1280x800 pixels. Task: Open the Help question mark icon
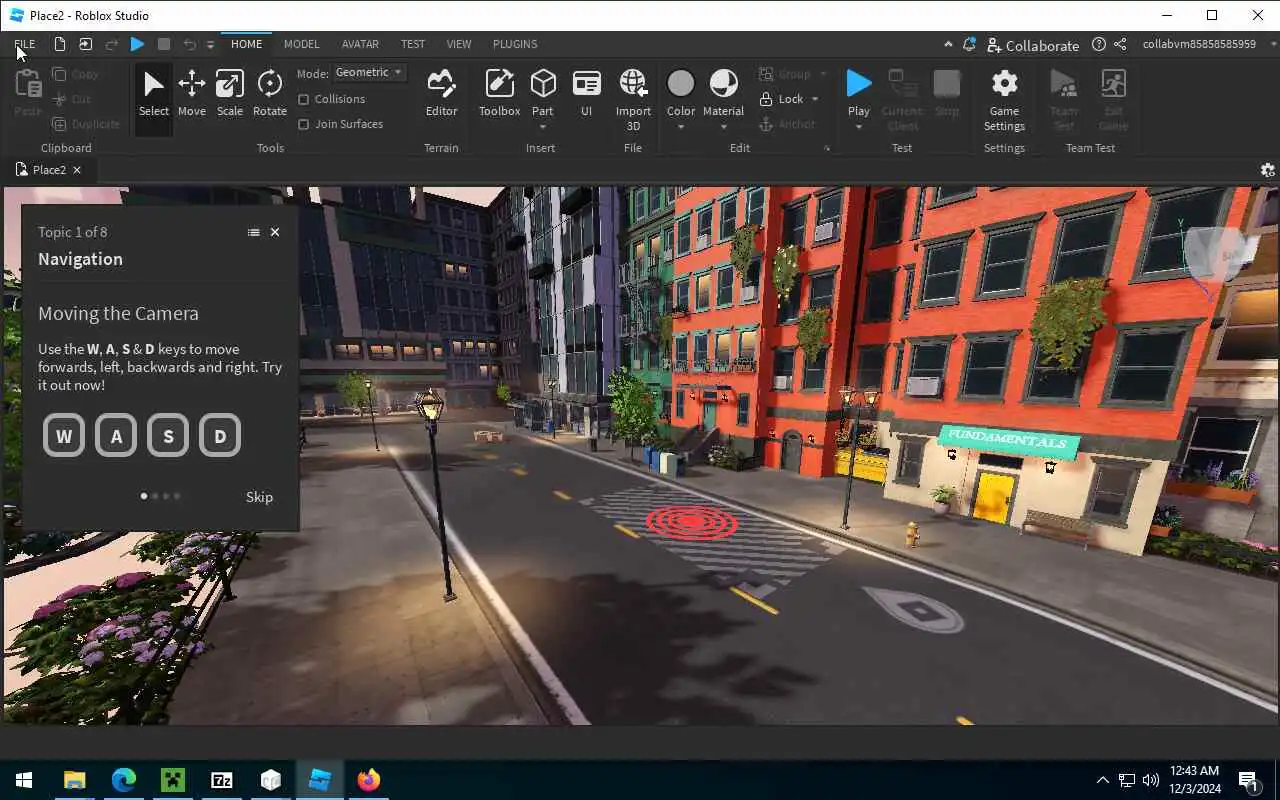1099,44
